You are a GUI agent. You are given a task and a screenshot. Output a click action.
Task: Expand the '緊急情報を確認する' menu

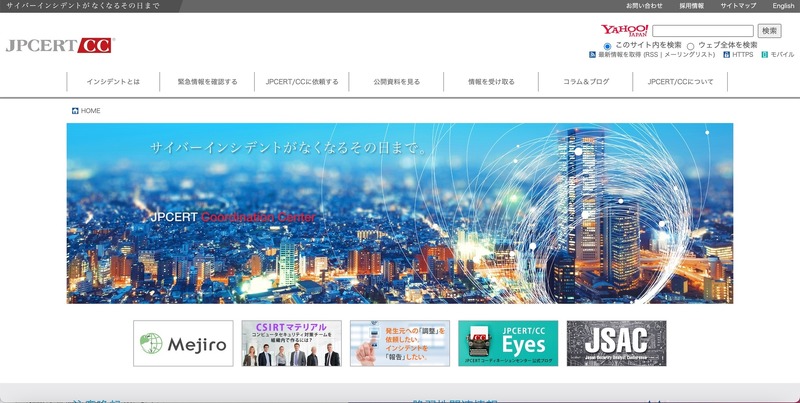click(x=207, y=82)
